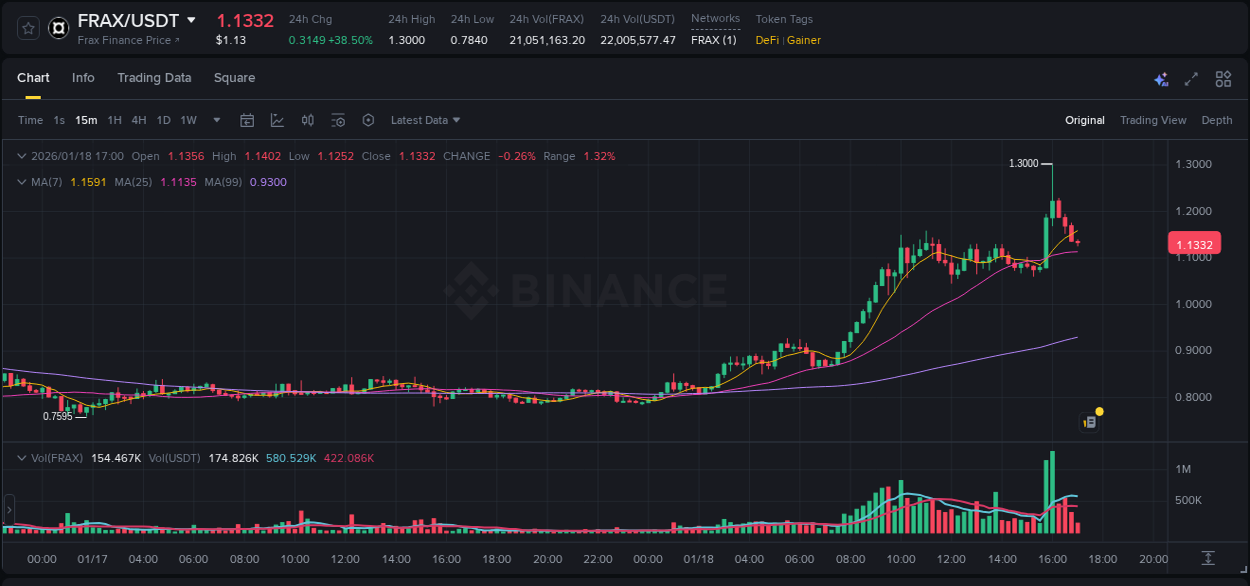The width and height of the screenshot is (1250, 586).
Task: Switch to the Trading Data tab
Action: tap(154, 77)
